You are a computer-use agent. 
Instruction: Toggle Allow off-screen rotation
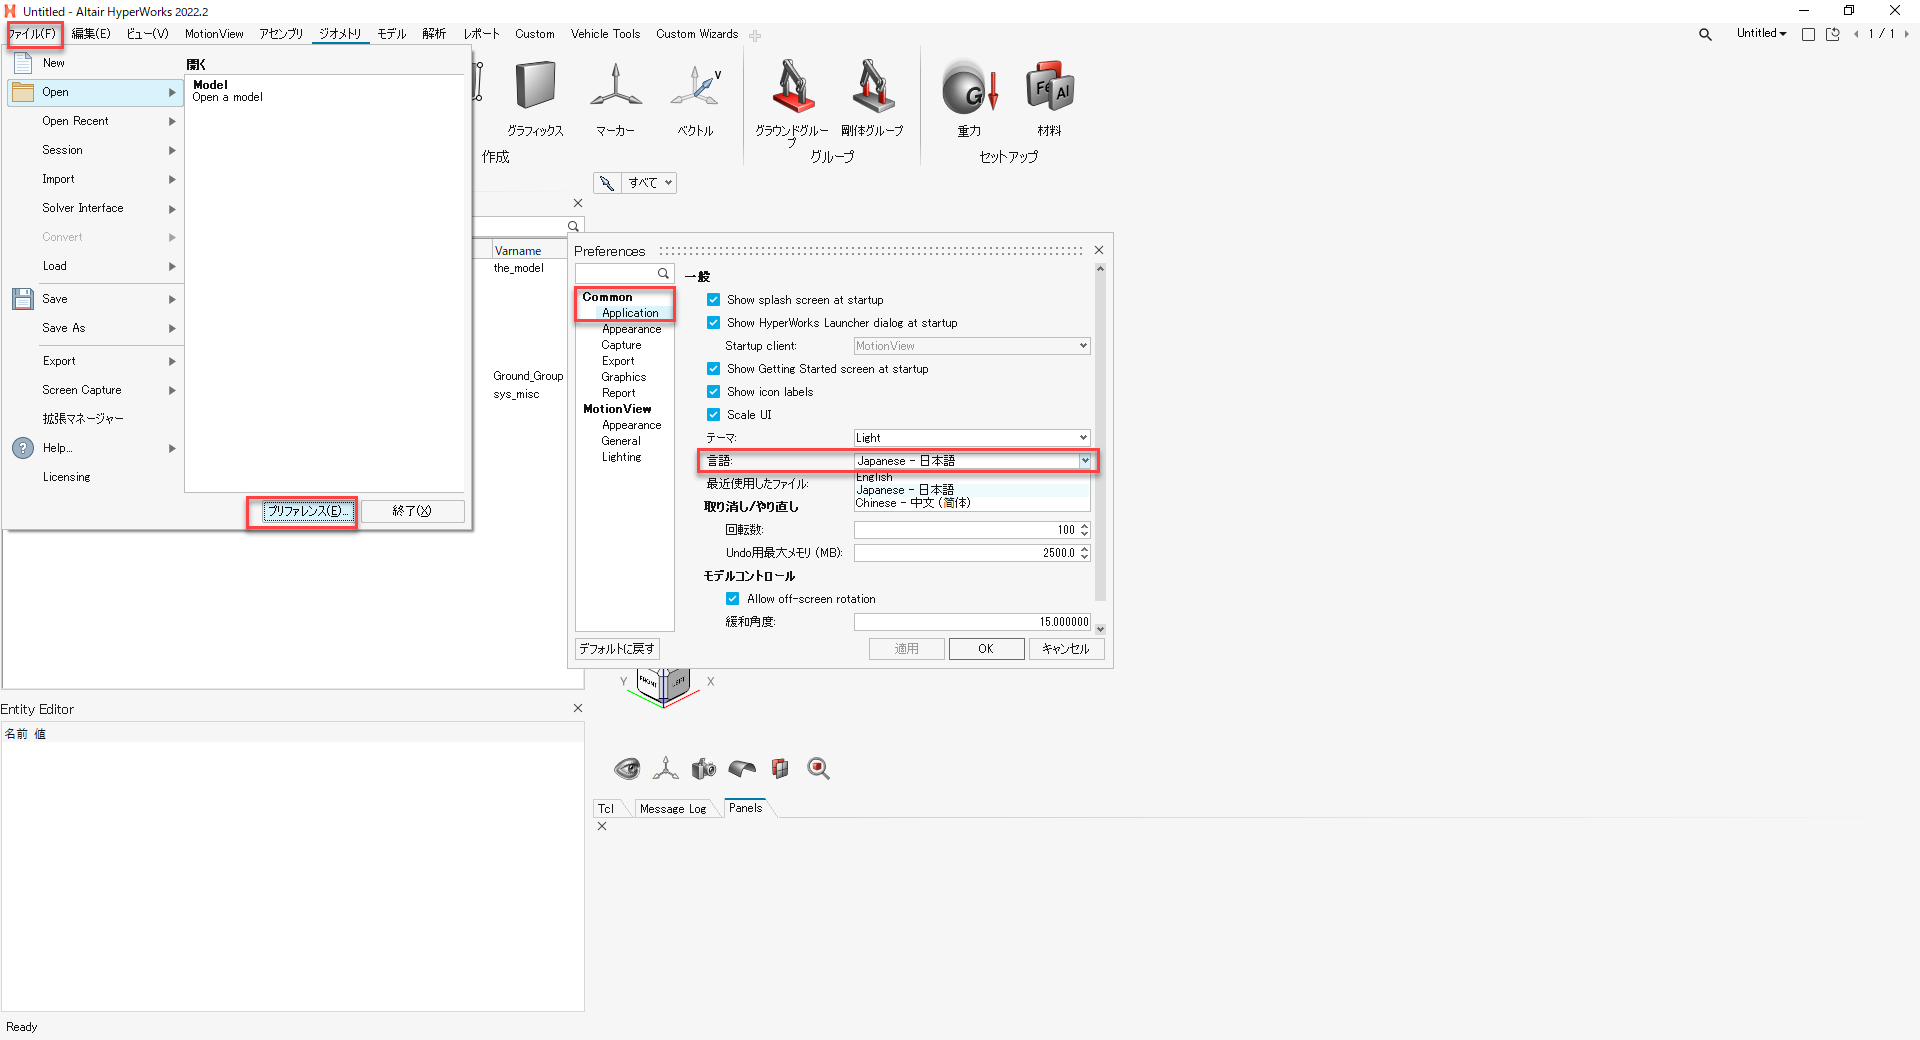[x=733, y=598]
